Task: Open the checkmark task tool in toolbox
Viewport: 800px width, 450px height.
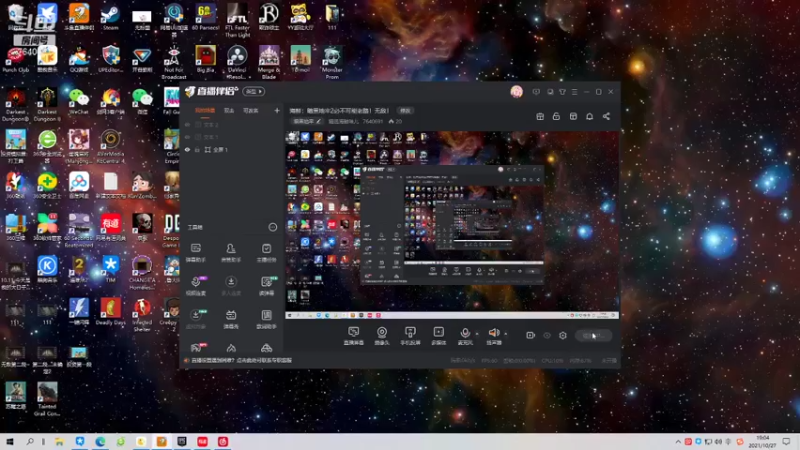Action: 266,253
